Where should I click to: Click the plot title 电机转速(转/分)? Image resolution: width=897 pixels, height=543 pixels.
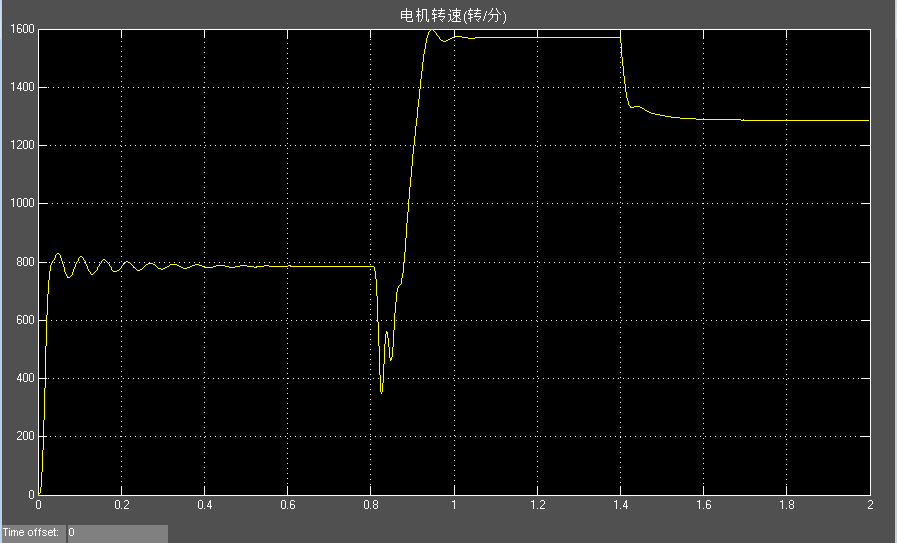tap(453, 15)
